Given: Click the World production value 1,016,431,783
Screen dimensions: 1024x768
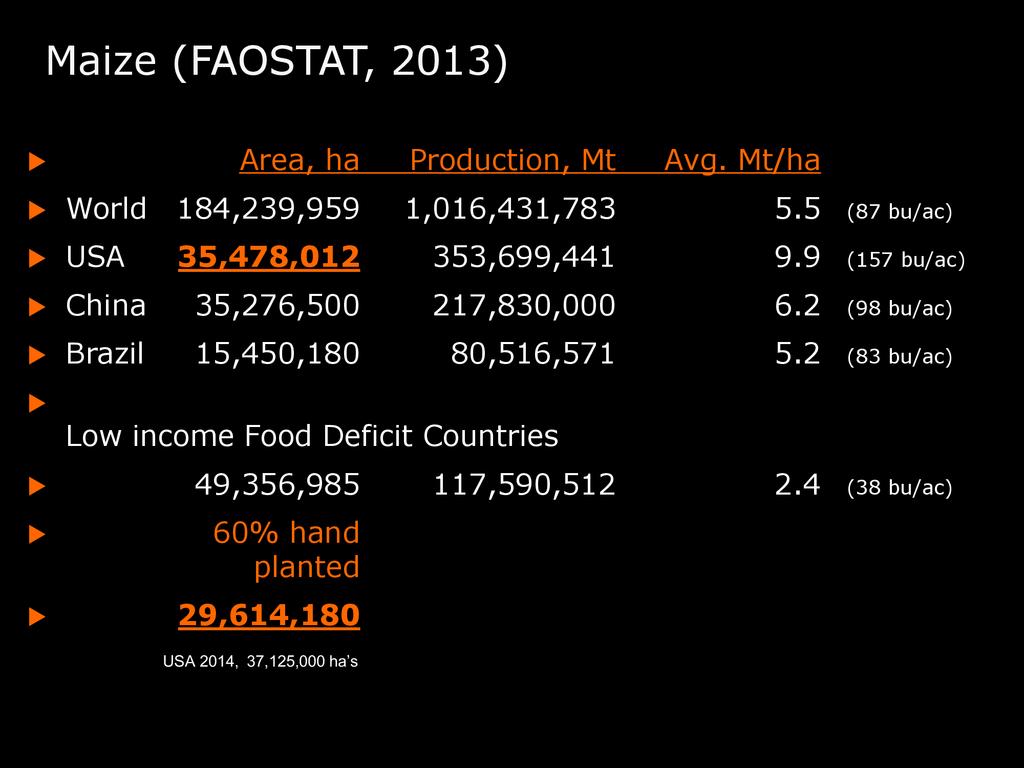Looking at the screenshot, I should pyautogui.click(x=510, y=209).
